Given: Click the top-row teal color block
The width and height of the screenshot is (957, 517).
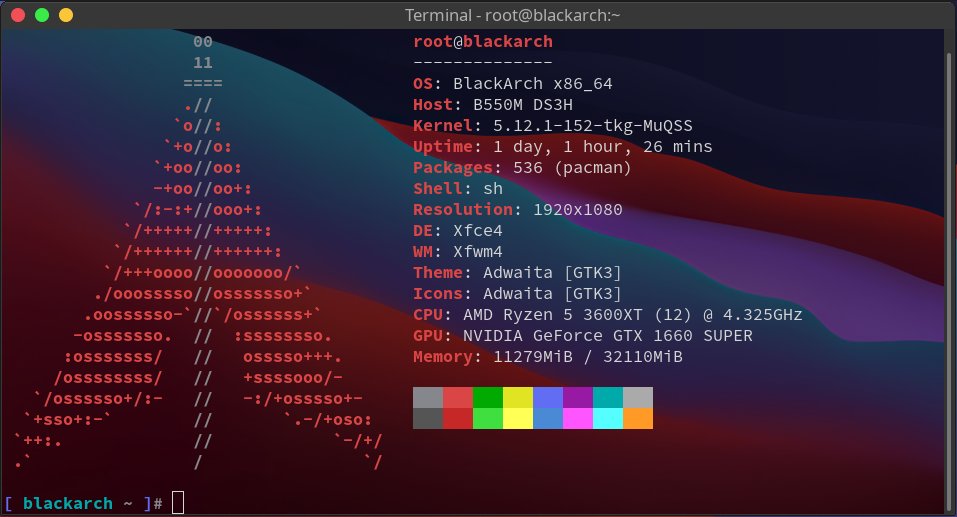Looking at the screenshot, I should tap(607, 397).
